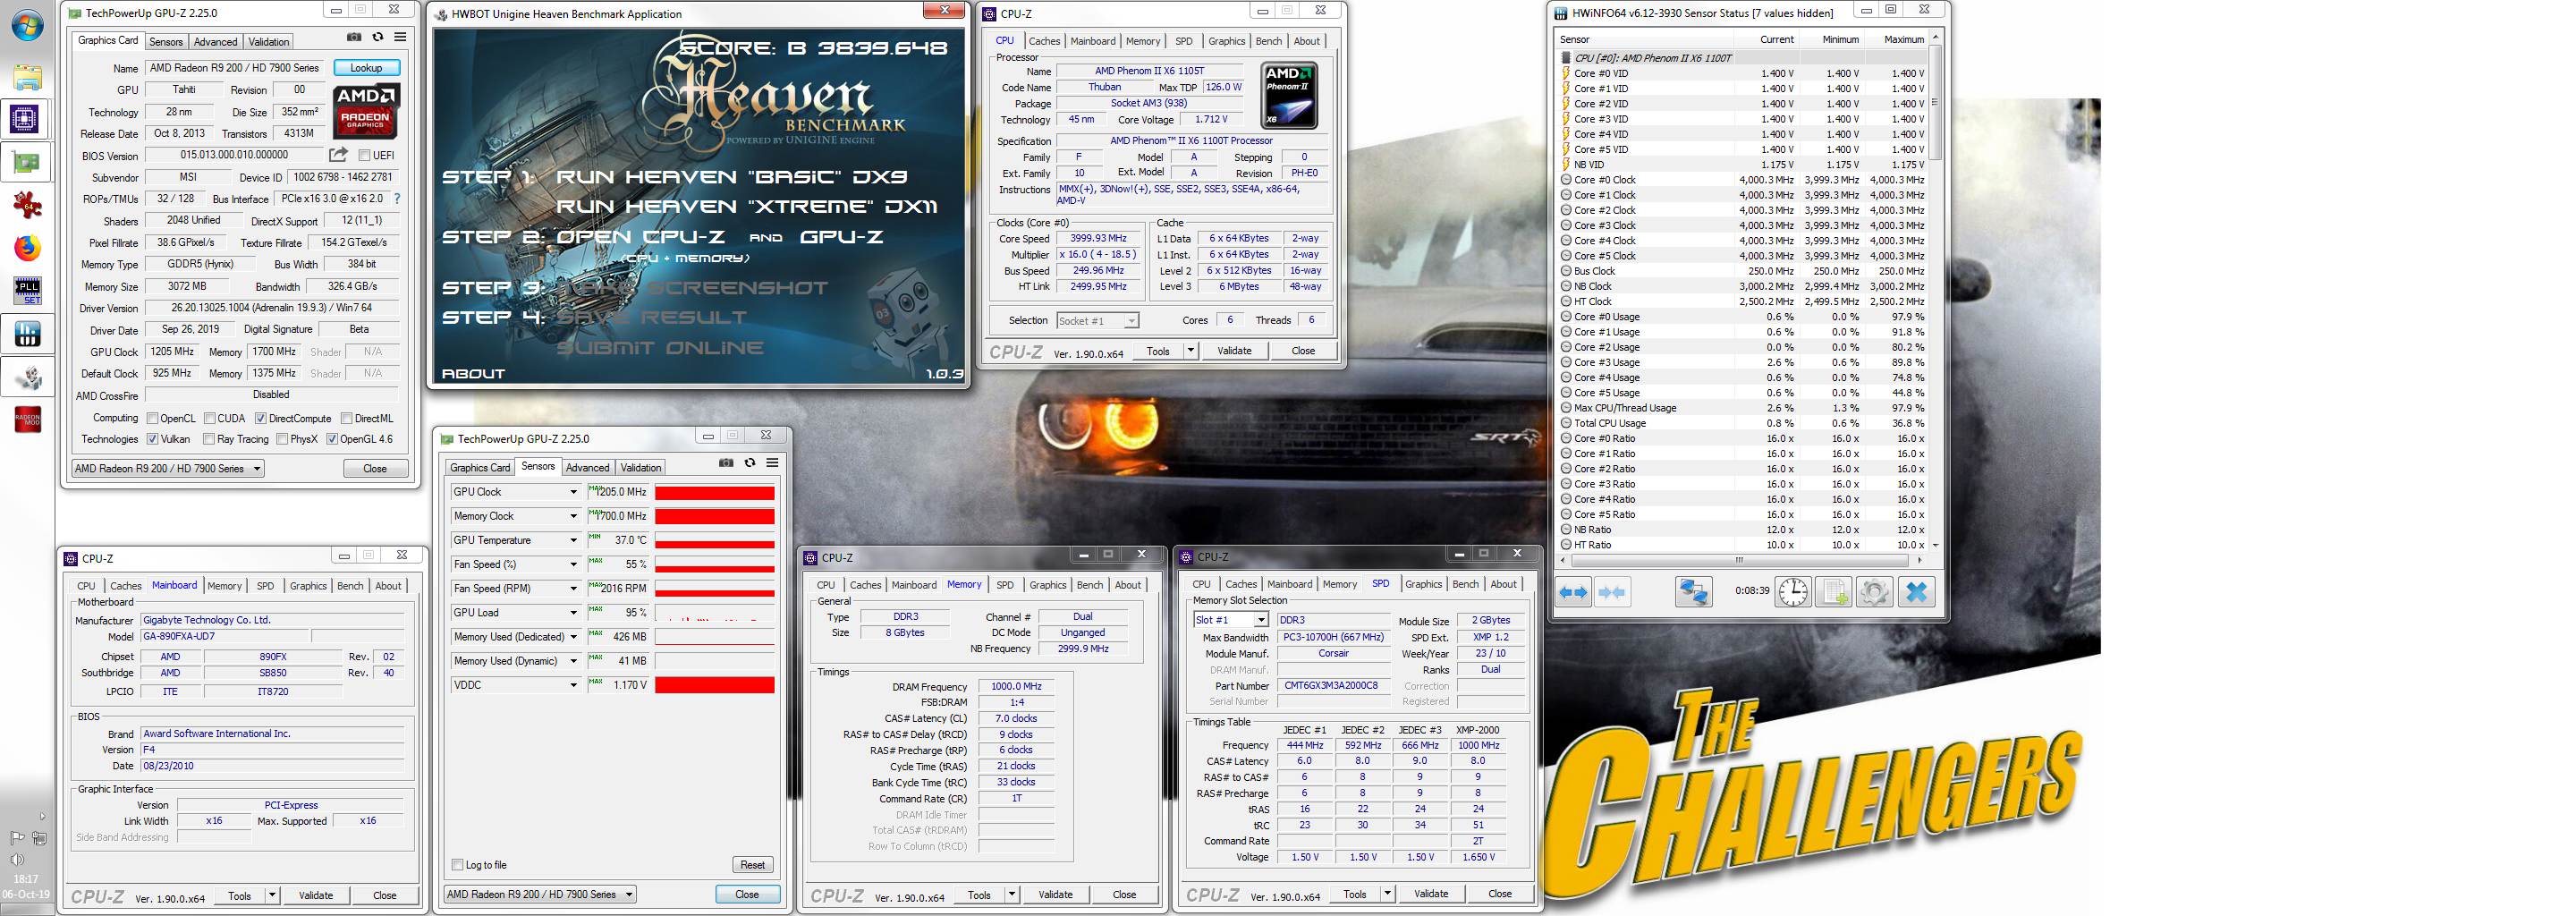Viewport: 2576px width, 916px height.
Task: Click the Radeon Mod taskbar icon
Action: 27,419
